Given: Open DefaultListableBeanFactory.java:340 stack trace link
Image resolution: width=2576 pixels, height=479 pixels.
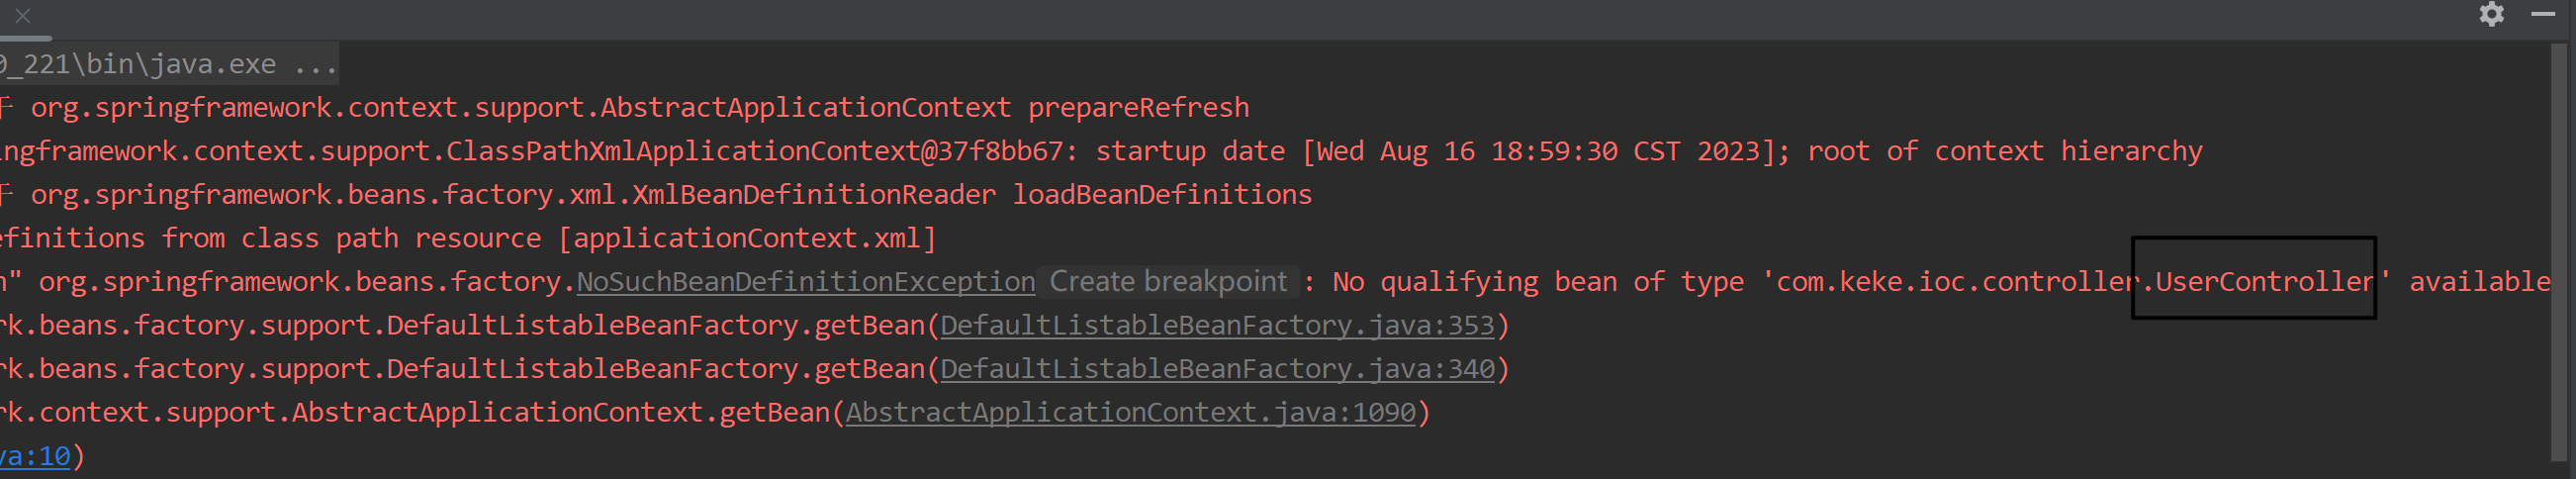Looking at the screenshot, I should (1217, 369).
